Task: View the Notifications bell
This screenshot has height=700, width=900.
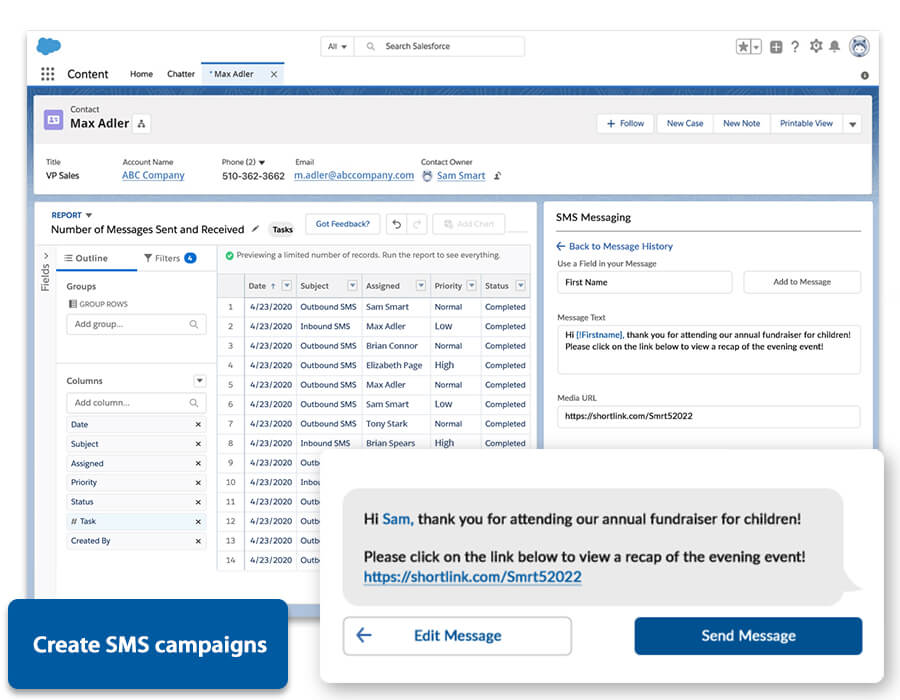Action: point(835,46)
